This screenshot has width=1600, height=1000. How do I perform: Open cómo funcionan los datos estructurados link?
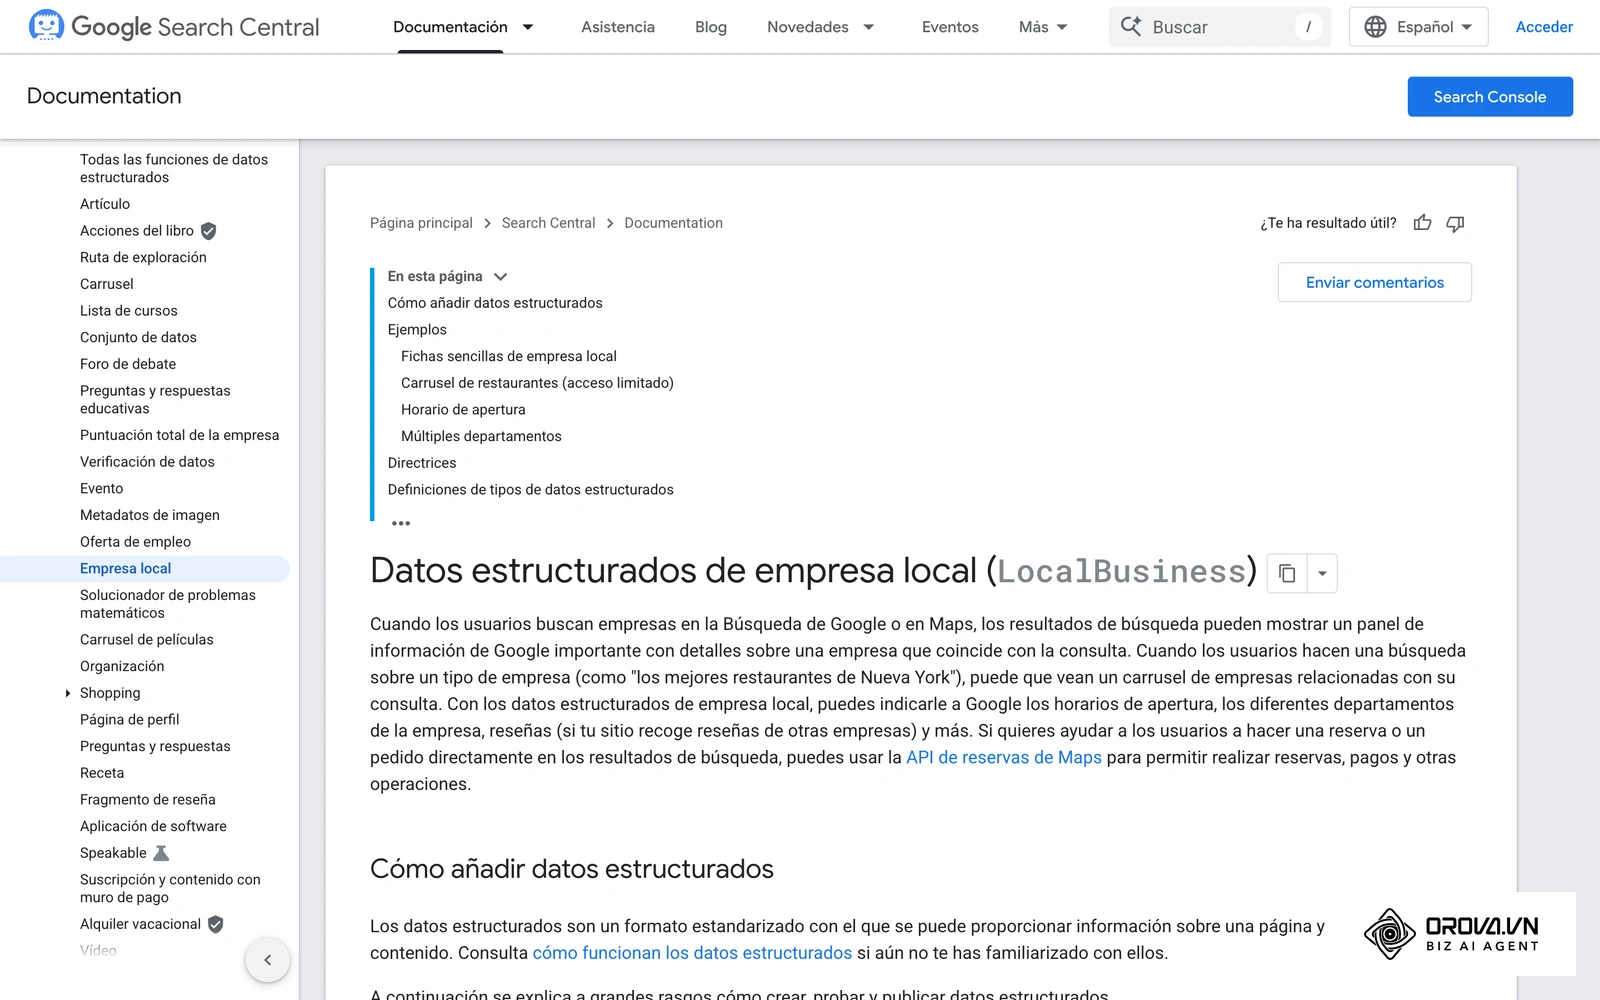[692, 953]
